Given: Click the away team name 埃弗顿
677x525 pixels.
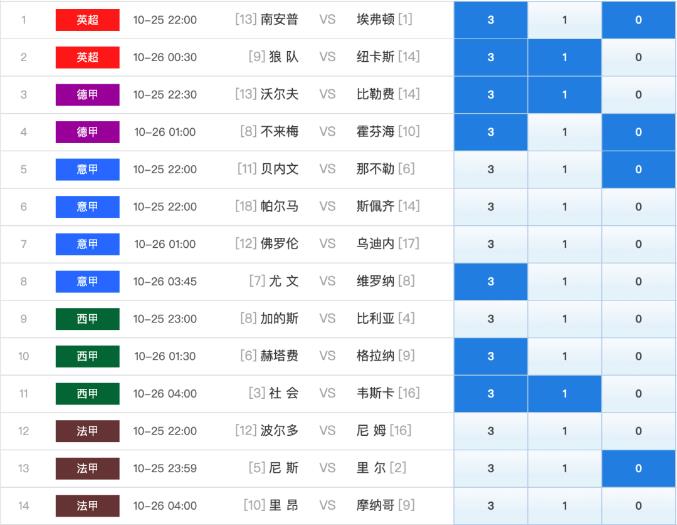Looking at the screenshot, I should click(375, 19).
